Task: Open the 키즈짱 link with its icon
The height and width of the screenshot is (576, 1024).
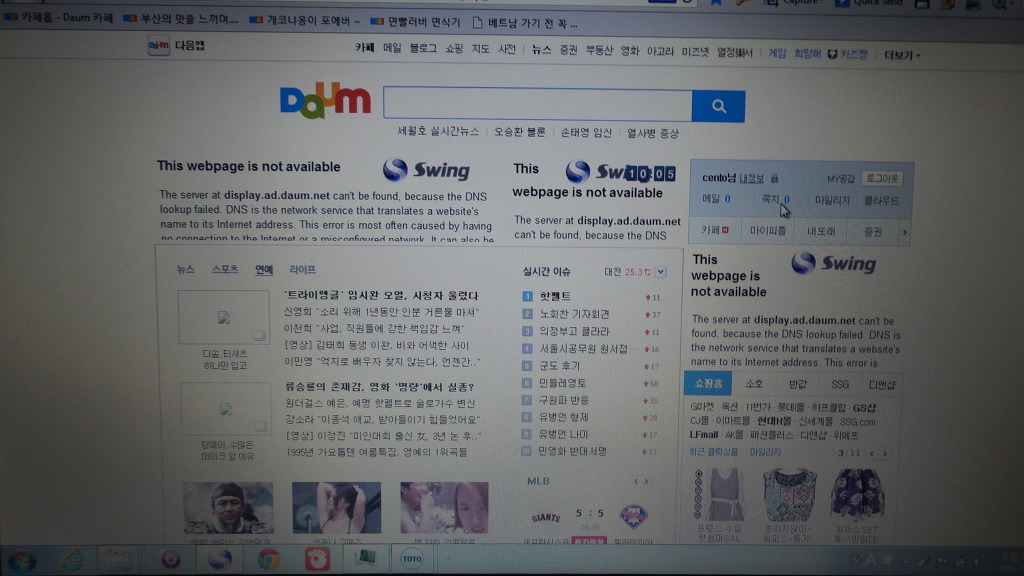Action: pyautogui.click(x=847, y=54)
